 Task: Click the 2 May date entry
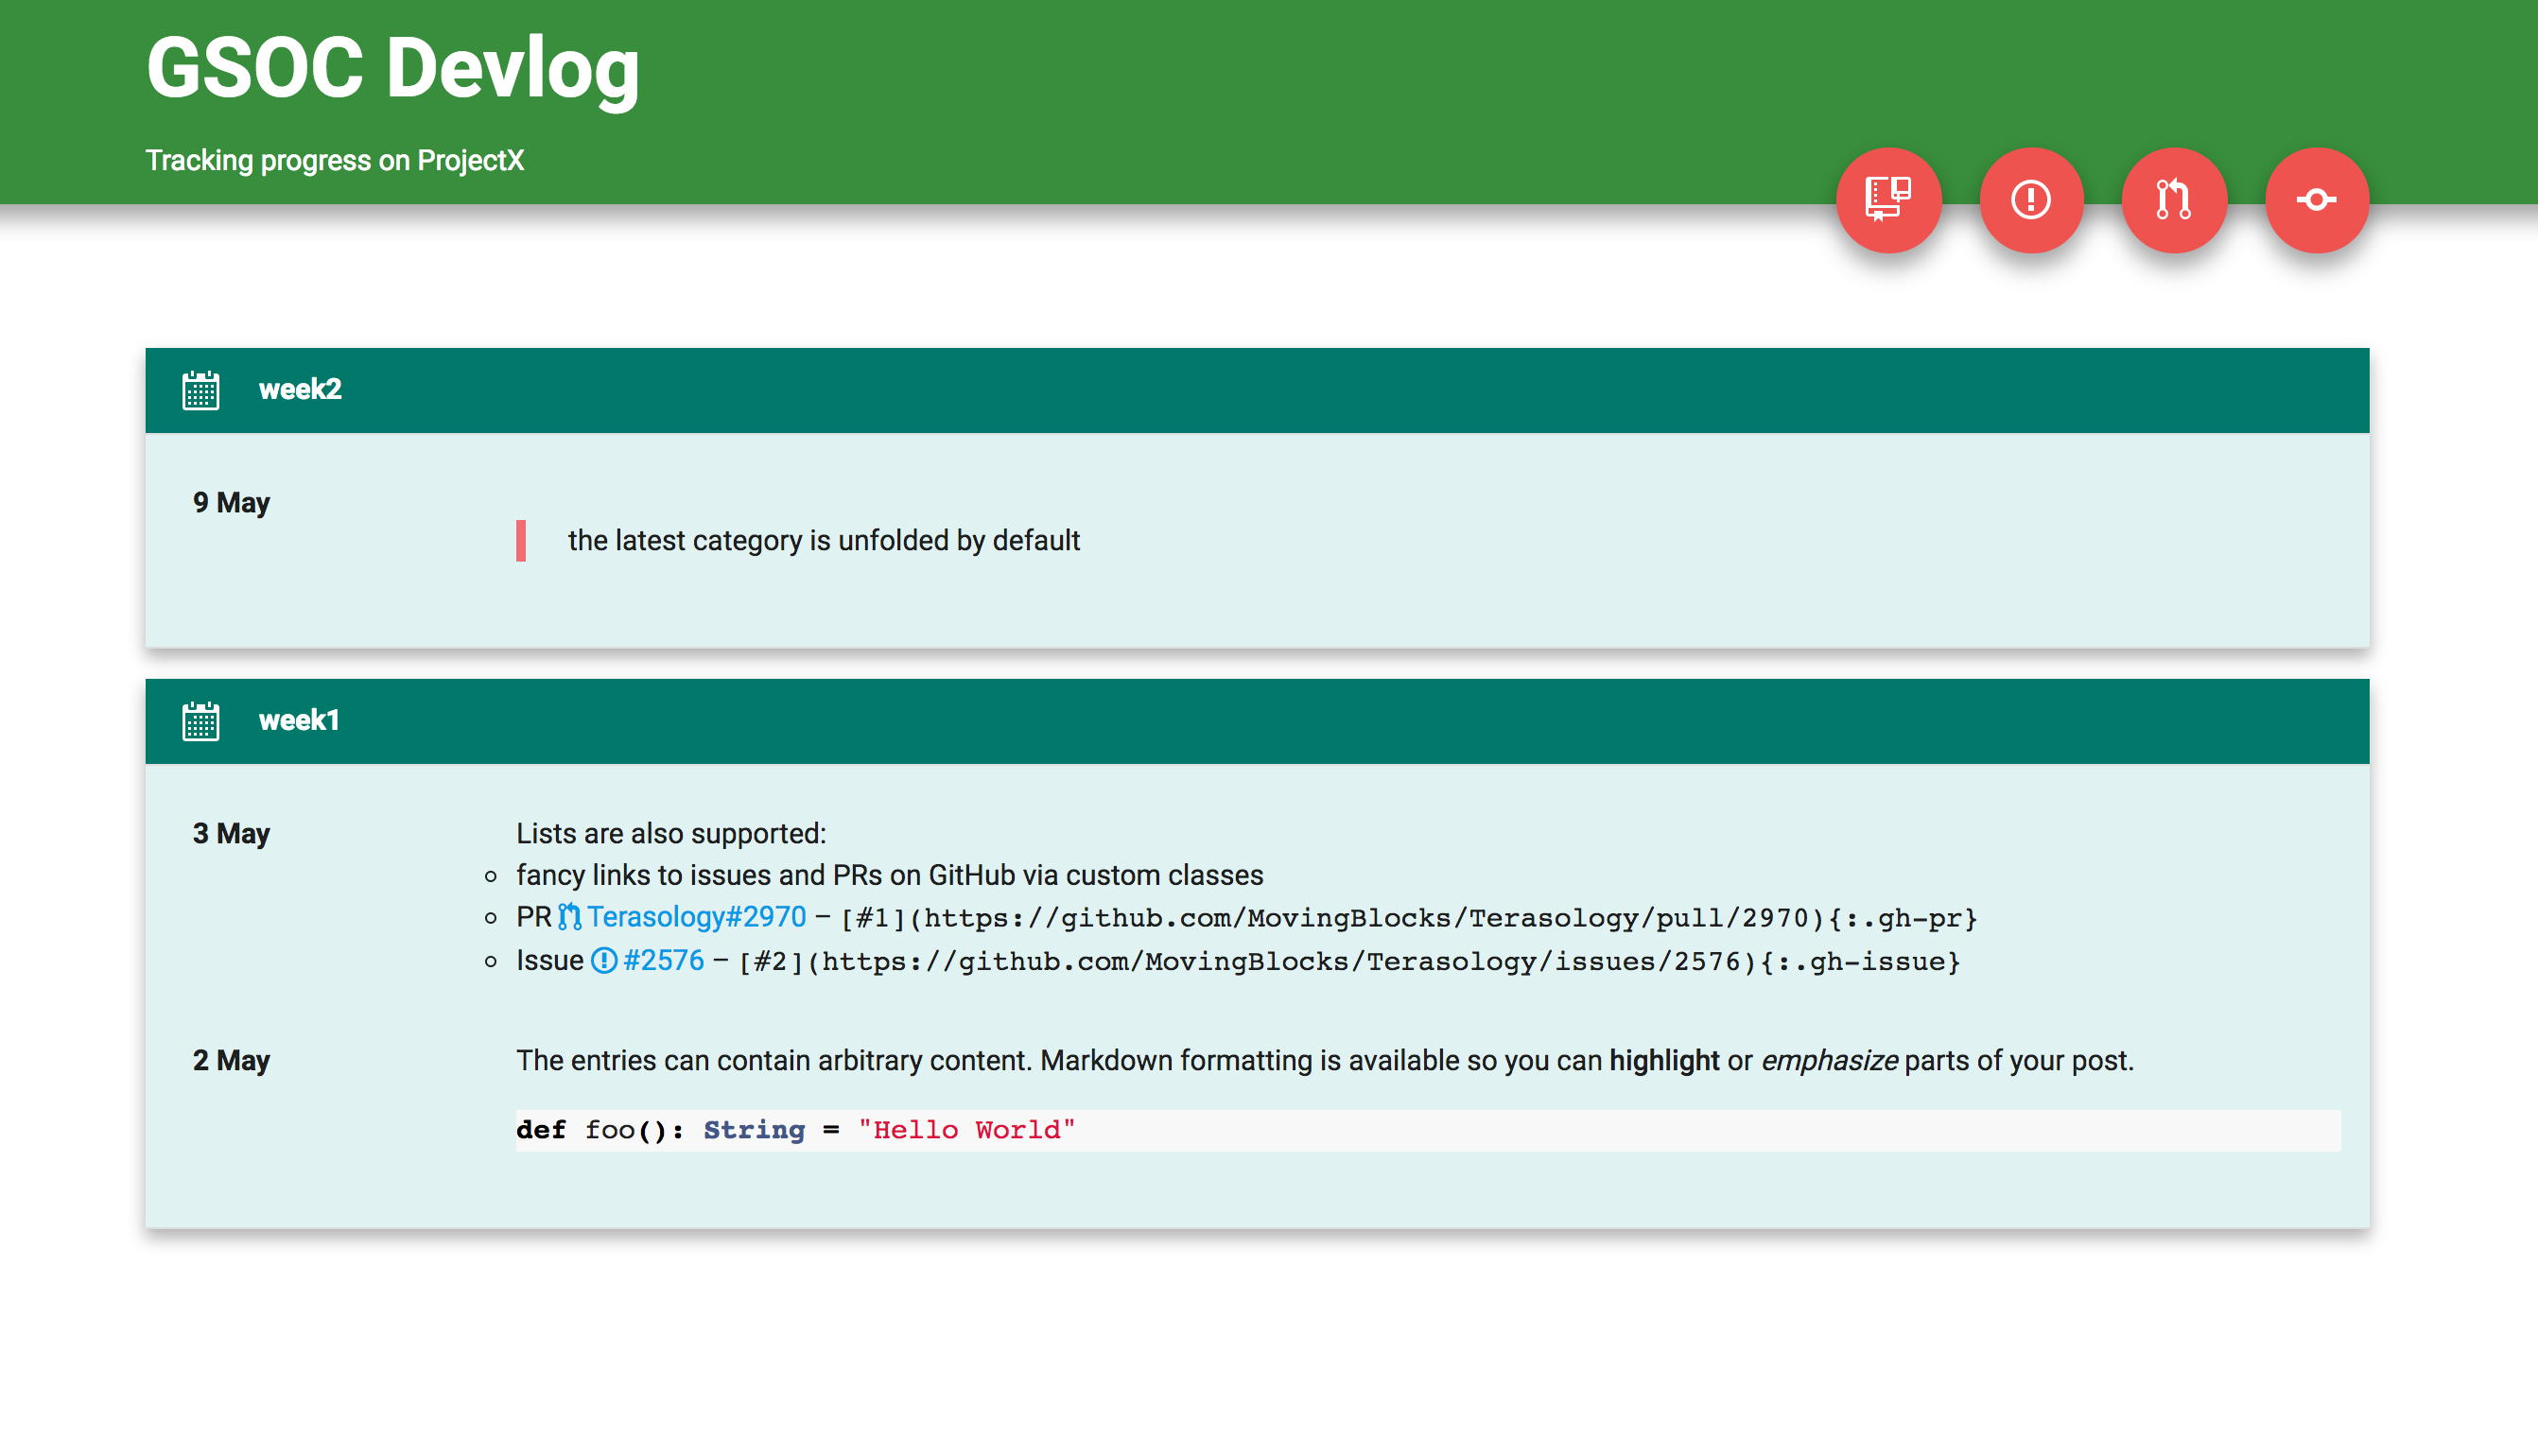point(231,1061)
